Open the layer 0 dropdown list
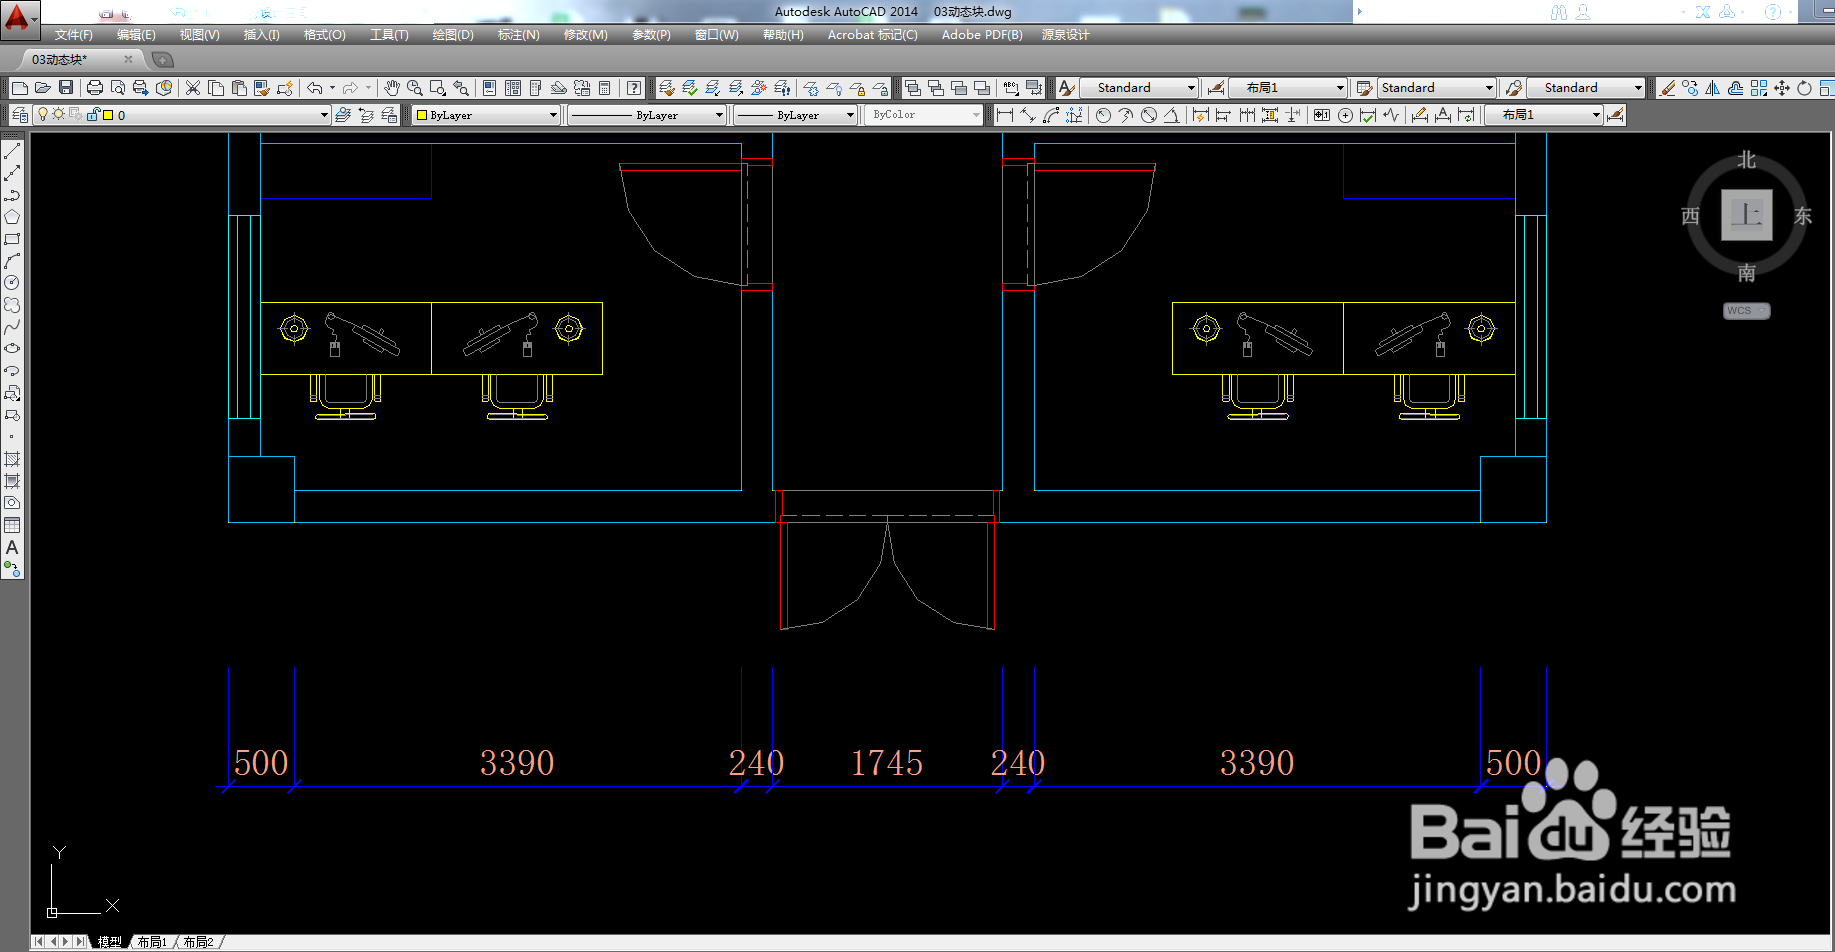This screenshot has height=952, width=1835. [324, 115]
